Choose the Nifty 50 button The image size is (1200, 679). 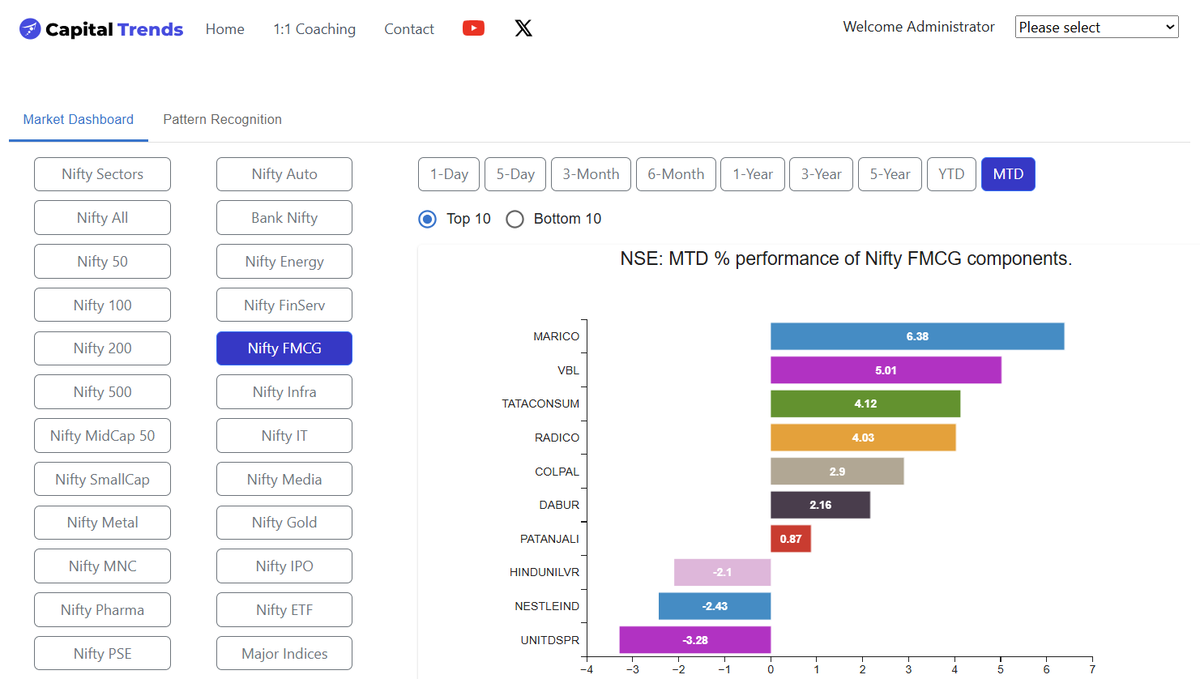[102, 261]
